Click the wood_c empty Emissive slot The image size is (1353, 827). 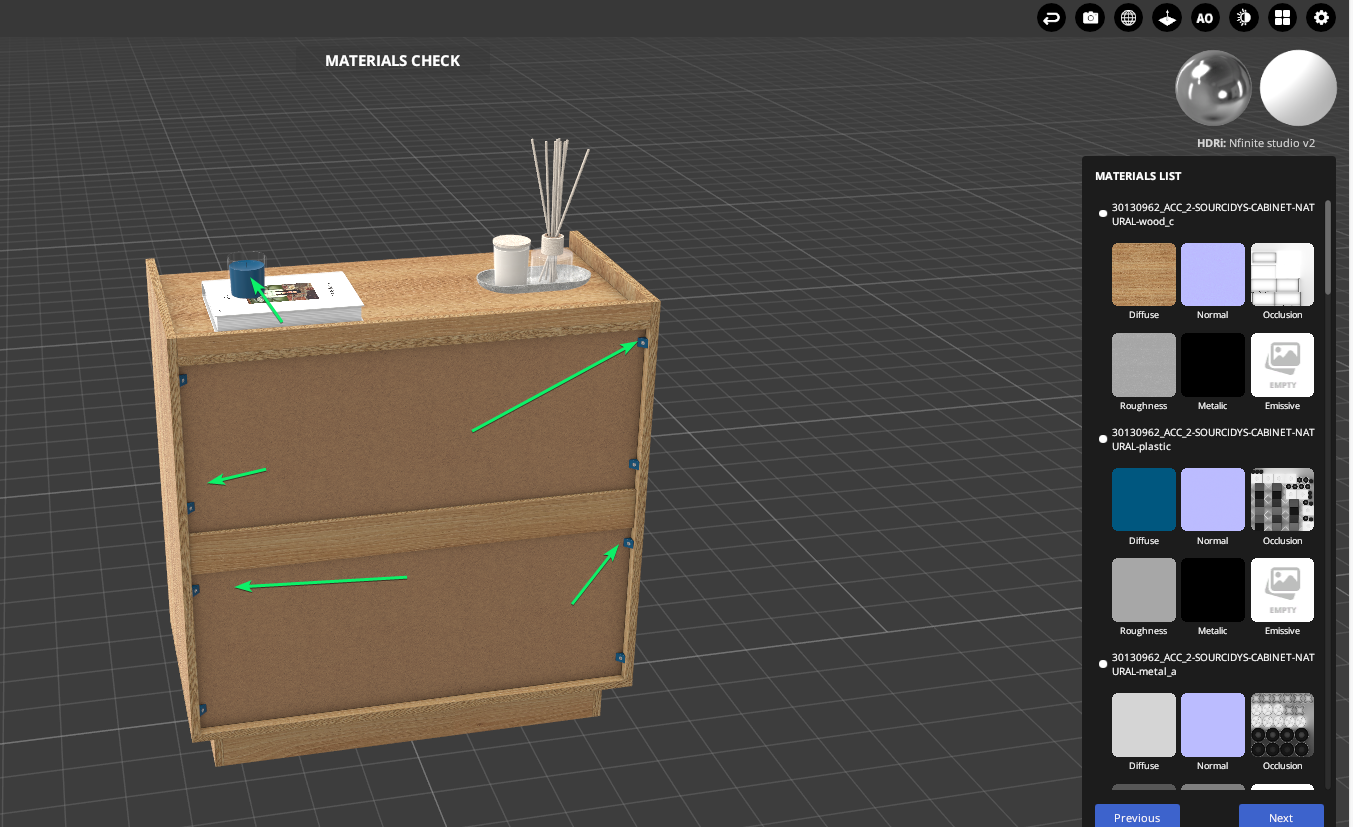click(1282, 365)
